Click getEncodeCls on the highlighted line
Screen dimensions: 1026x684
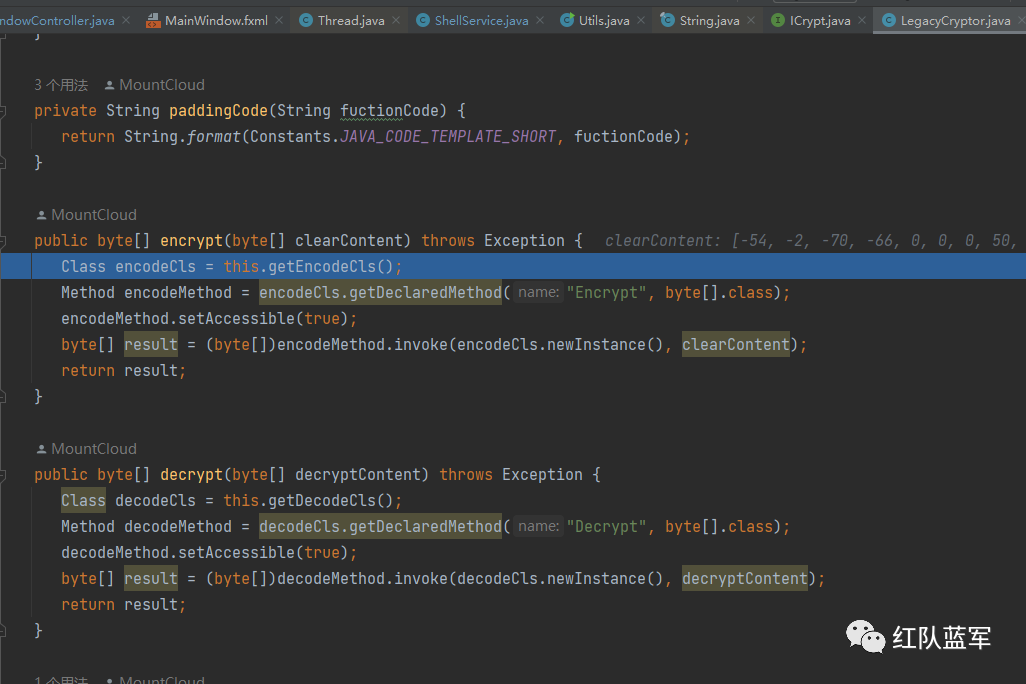tap(322, 267)
